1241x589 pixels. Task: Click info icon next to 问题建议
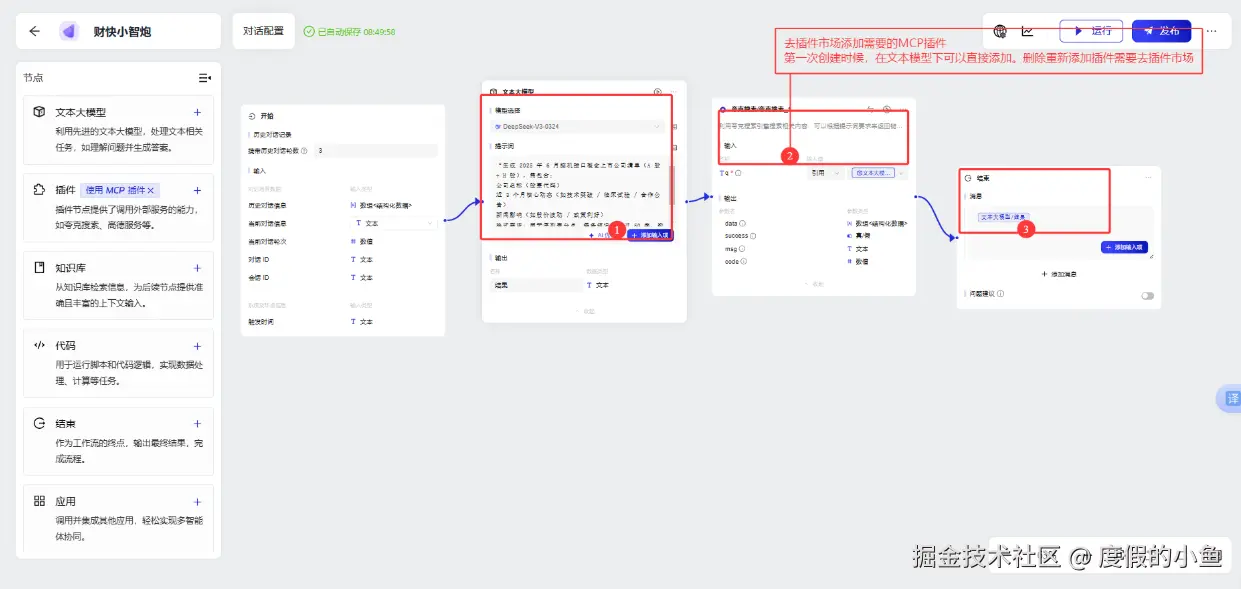[x=1000, y=294]
